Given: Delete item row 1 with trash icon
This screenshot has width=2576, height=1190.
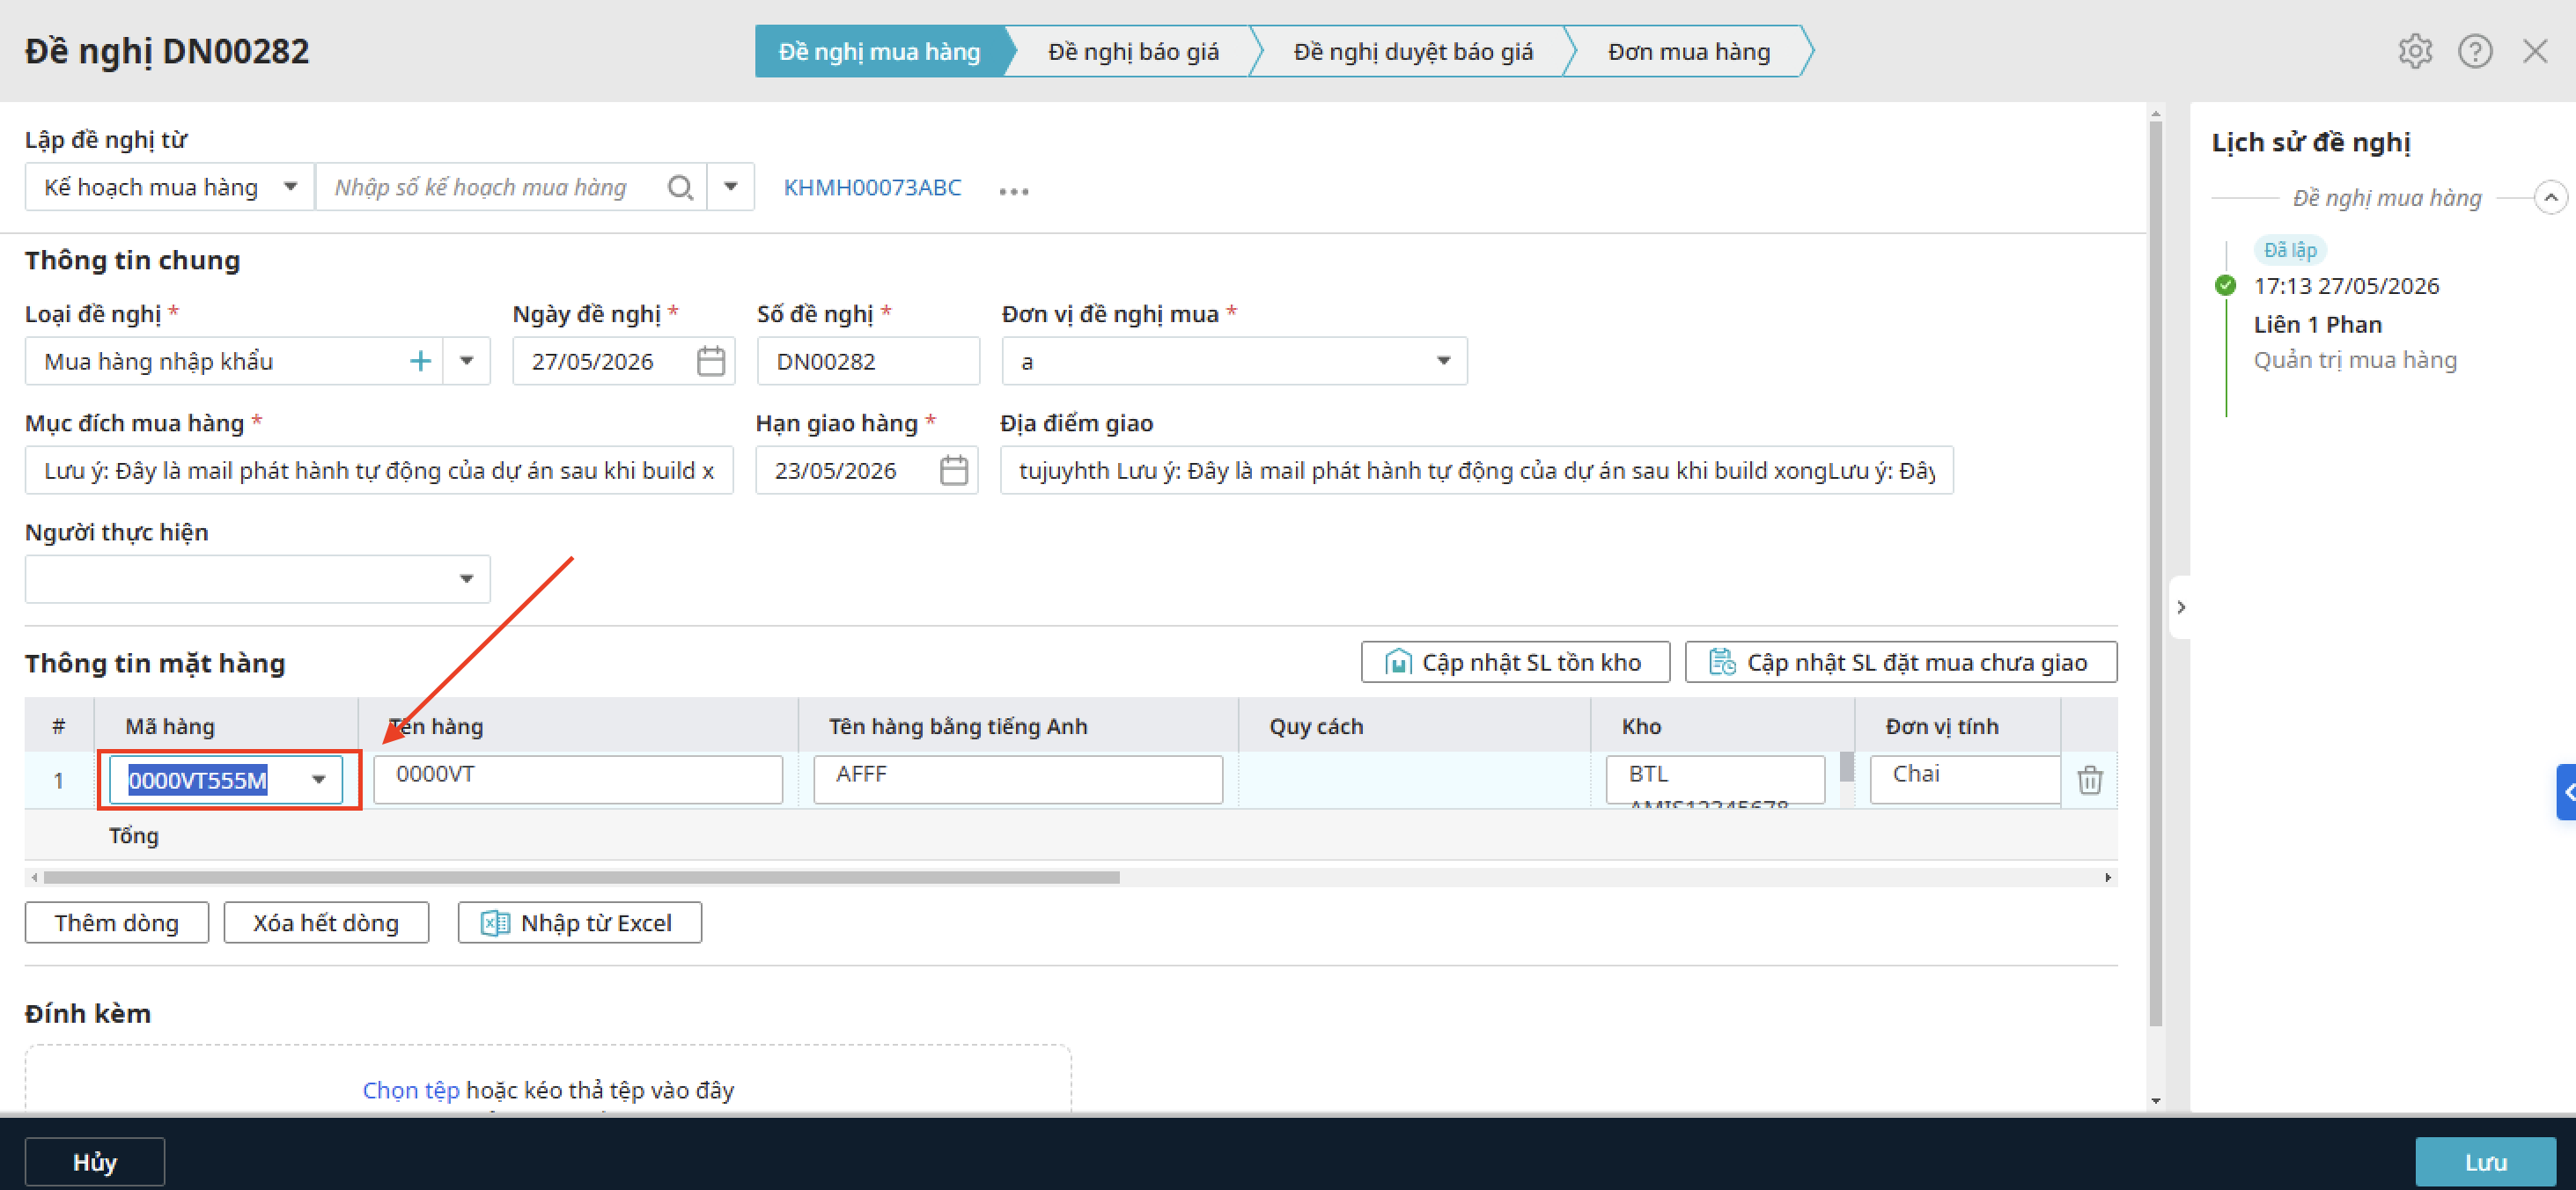Looking at the screenshot, I should (x=2089, y=779).
